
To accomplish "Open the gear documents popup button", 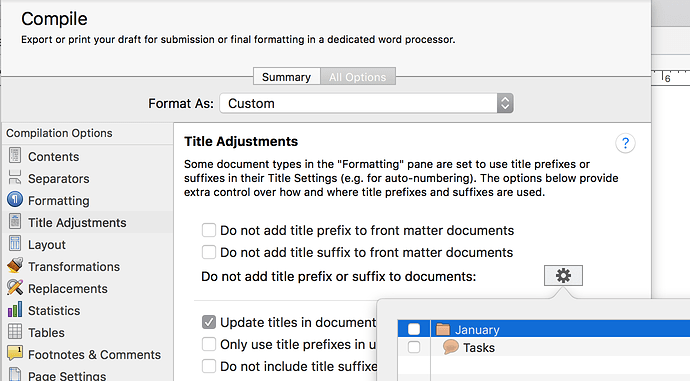I will click(x=563, y=275).
